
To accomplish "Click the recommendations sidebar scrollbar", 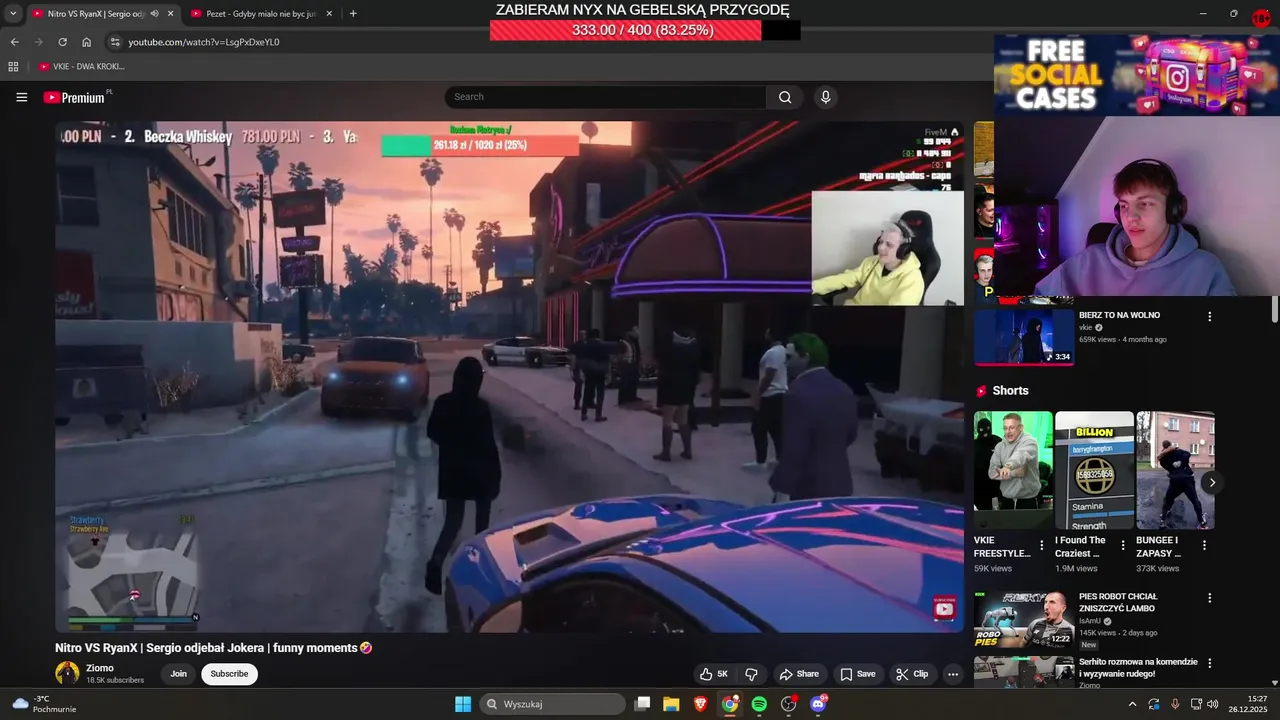I will [1274, 310].
